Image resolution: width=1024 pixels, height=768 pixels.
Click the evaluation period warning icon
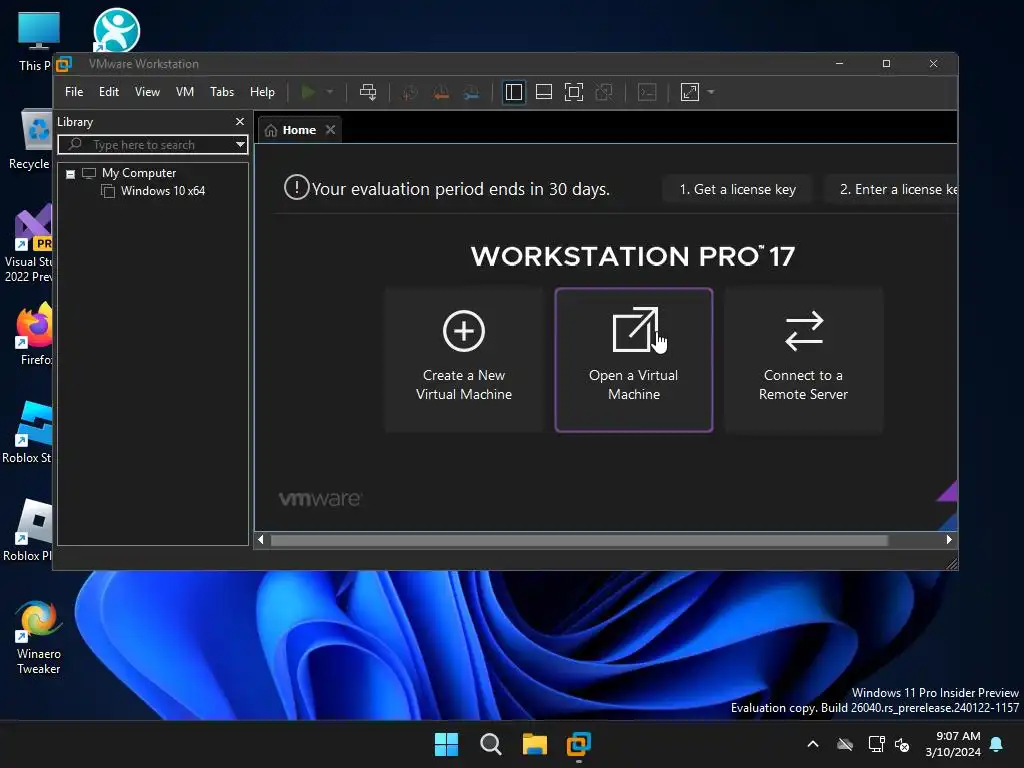296,188
